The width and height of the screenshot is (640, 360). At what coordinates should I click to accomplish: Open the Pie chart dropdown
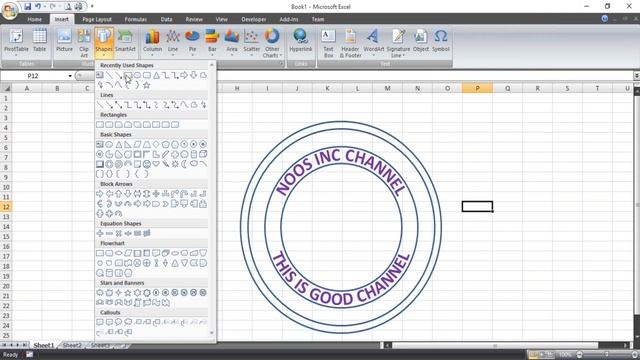[192, 43]
